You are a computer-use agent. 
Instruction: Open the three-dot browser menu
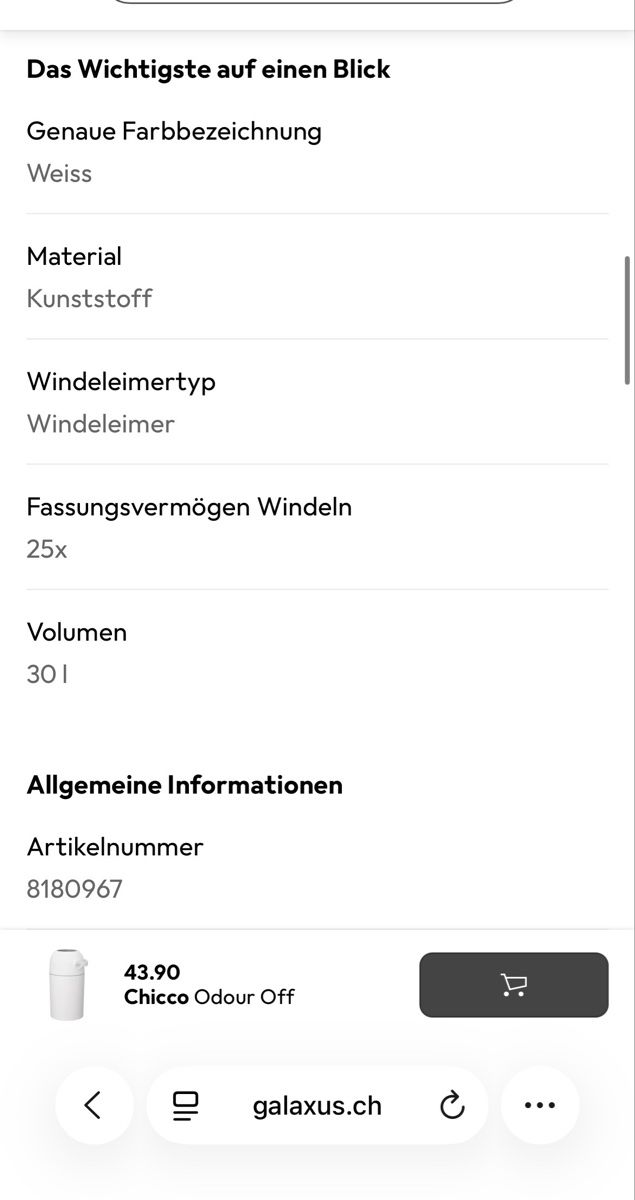[540, 1105]
